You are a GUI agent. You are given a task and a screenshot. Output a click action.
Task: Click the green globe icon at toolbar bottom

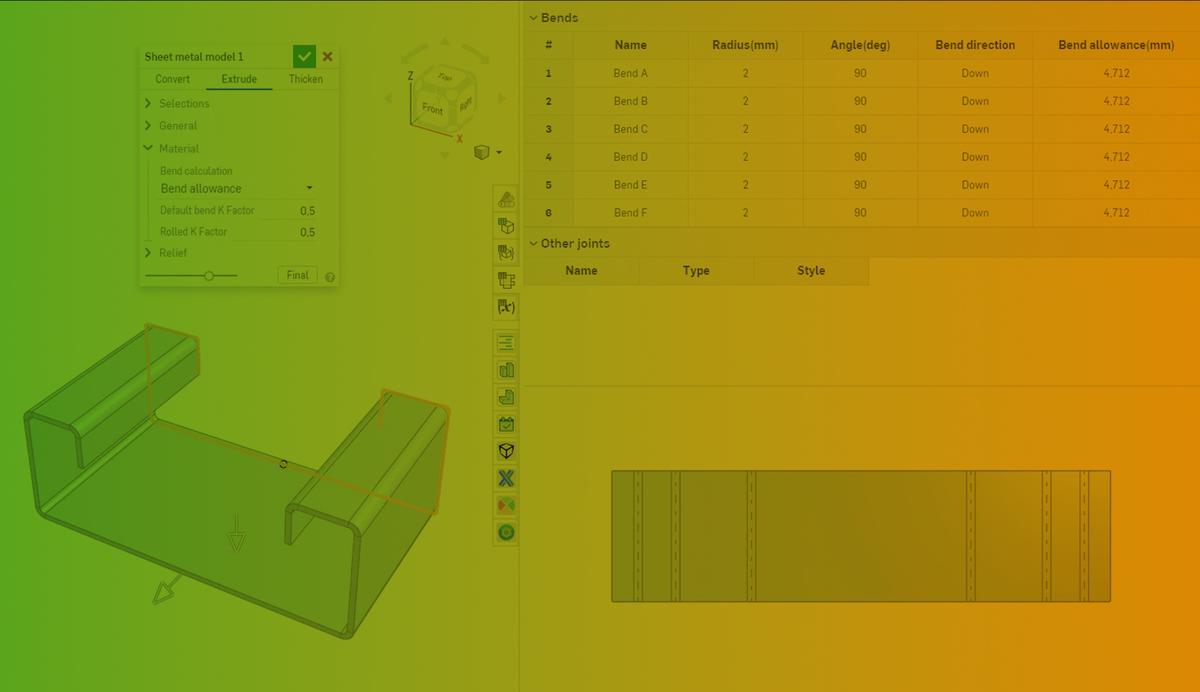click(505, 532)
